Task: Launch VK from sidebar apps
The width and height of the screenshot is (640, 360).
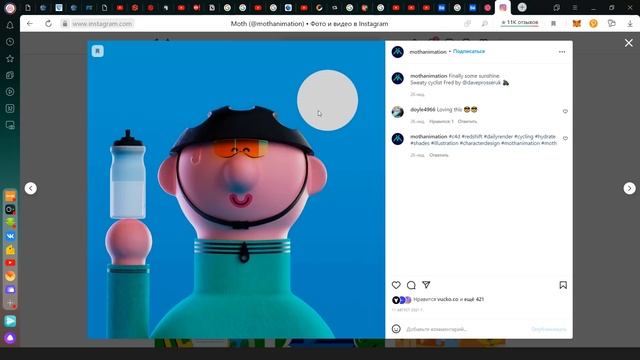Action: [10, 236]
